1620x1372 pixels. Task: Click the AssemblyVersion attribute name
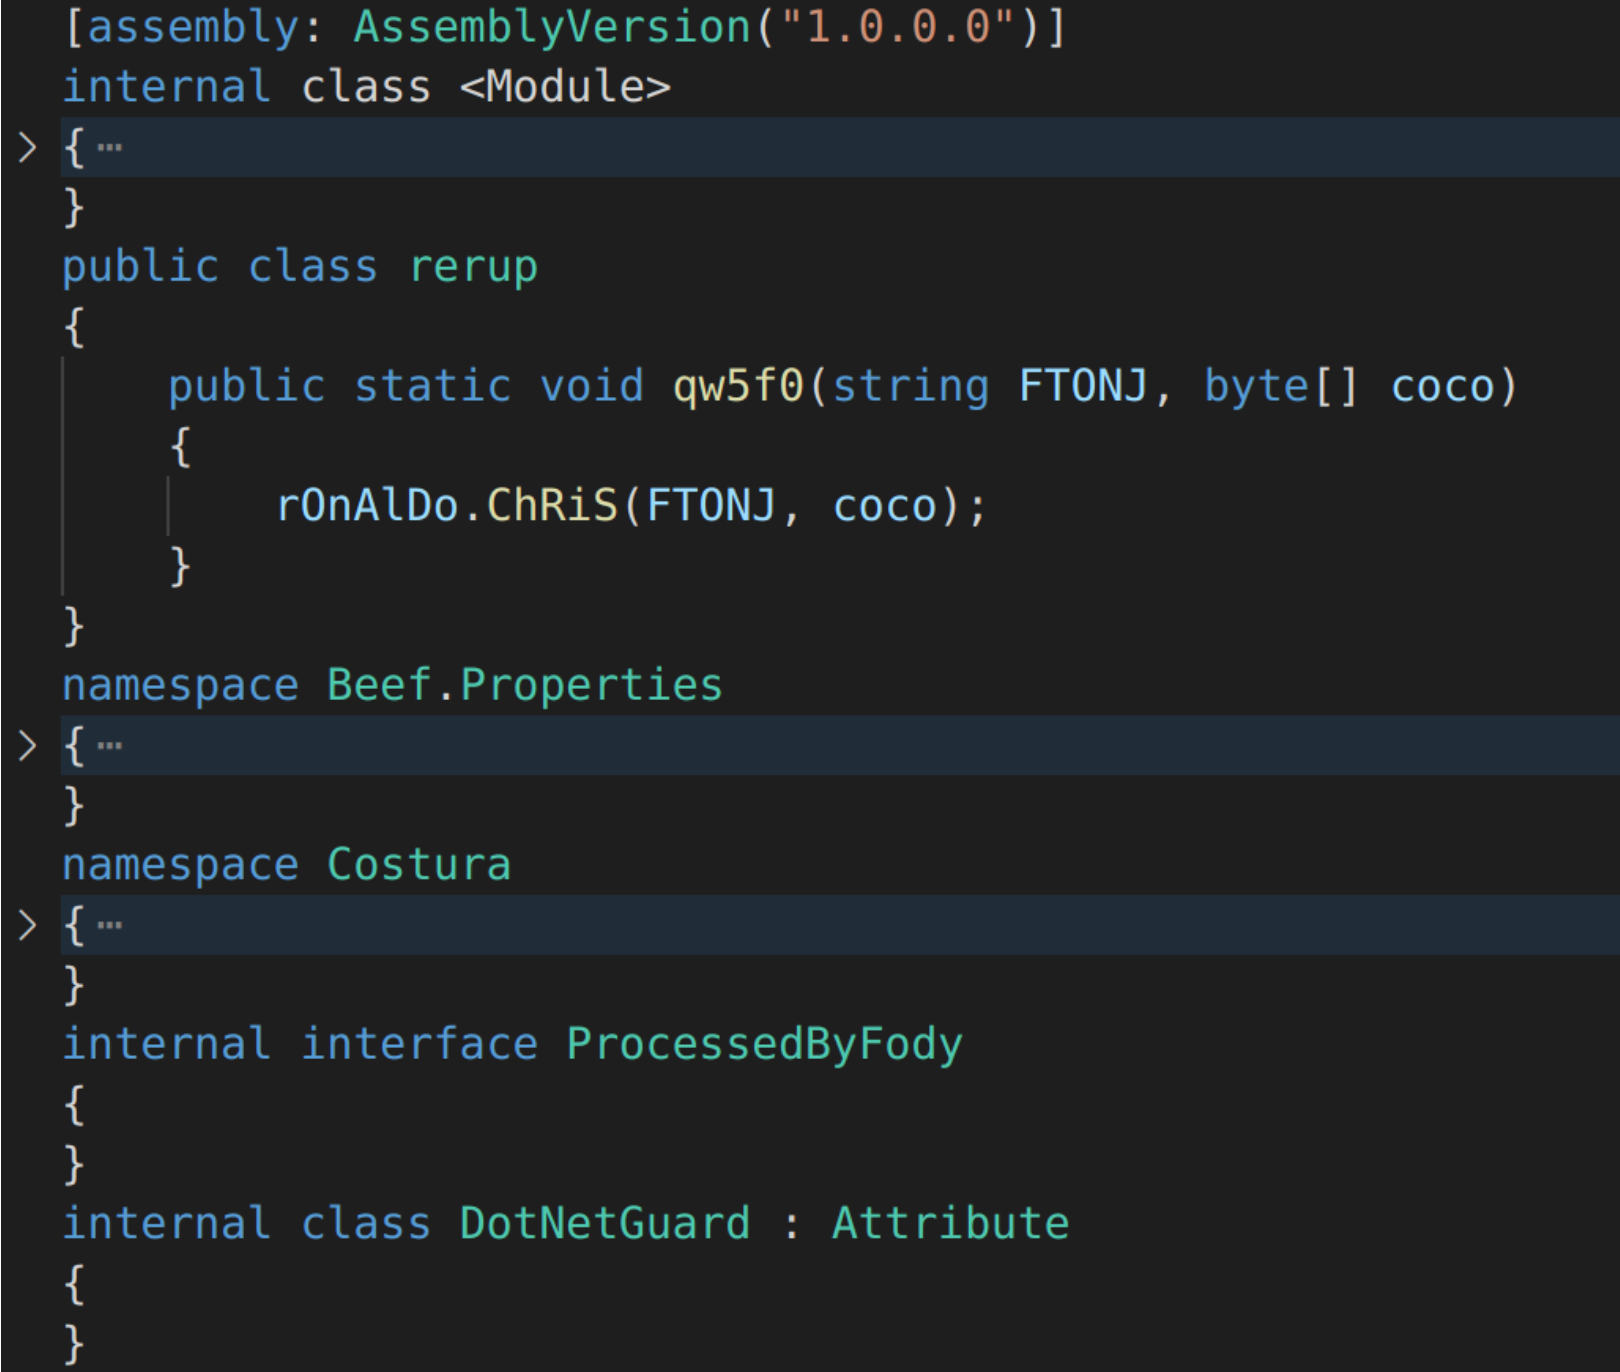click(x=552, y=27)
